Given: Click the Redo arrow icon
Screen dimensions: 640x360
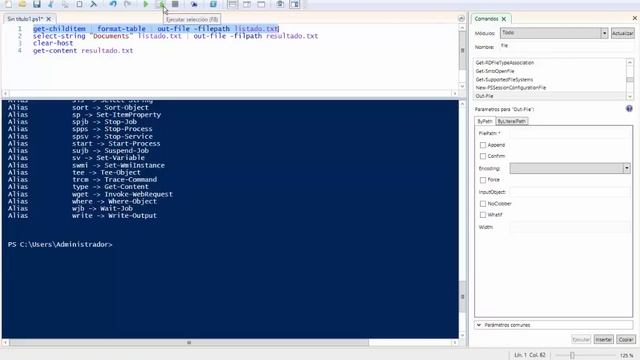Looking at the screenshot, I should coord(127,4).
